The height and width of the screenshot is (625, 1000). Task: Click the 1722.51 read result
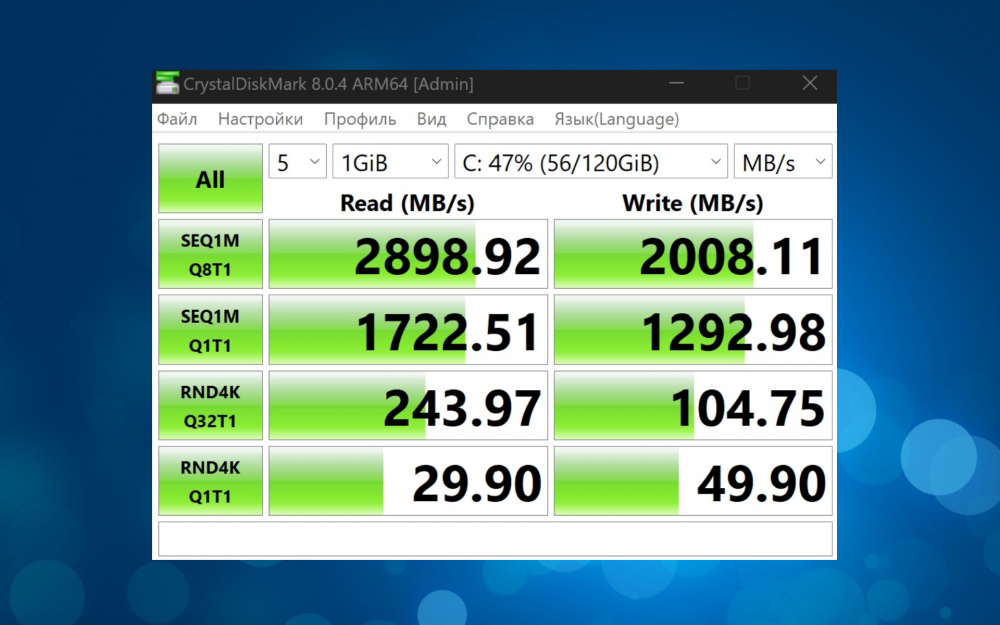click(x=408, y=330)
